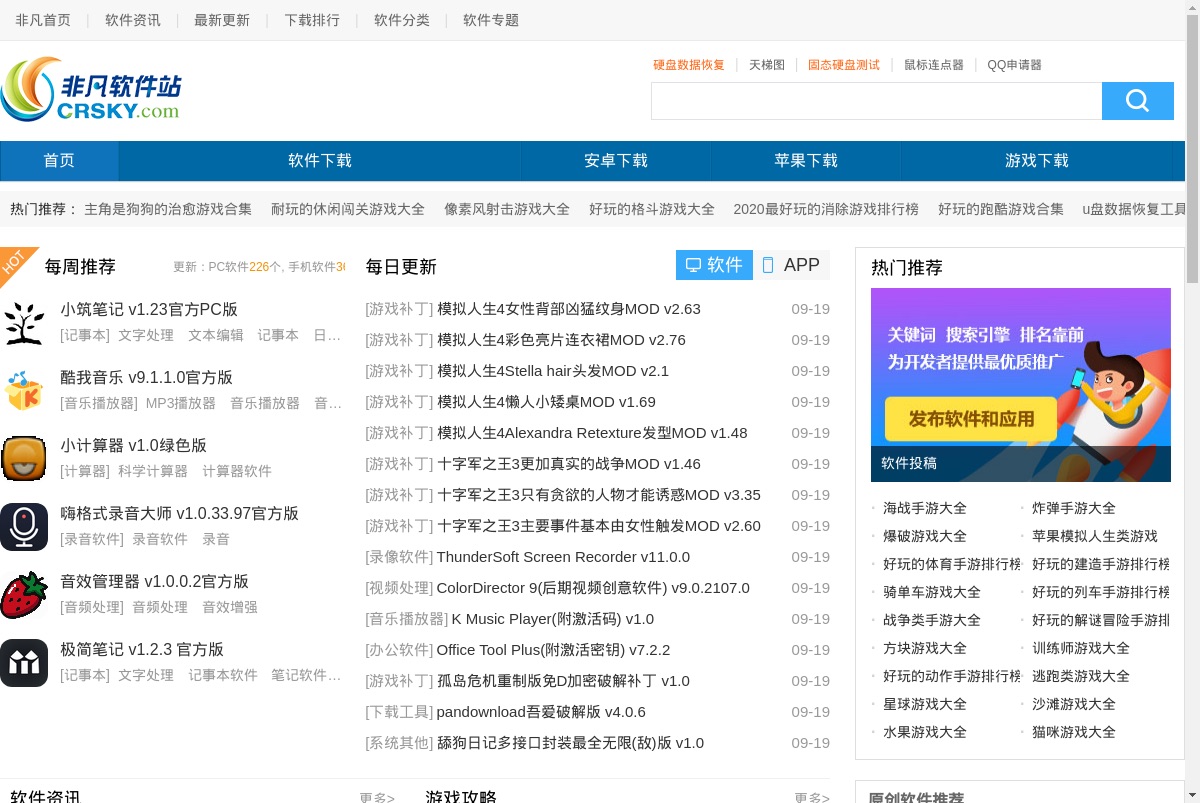Open ThunderSoft Screen Recorder v11.0.0 entry
Screen dimensions: 1200x803
coord(563,557)
